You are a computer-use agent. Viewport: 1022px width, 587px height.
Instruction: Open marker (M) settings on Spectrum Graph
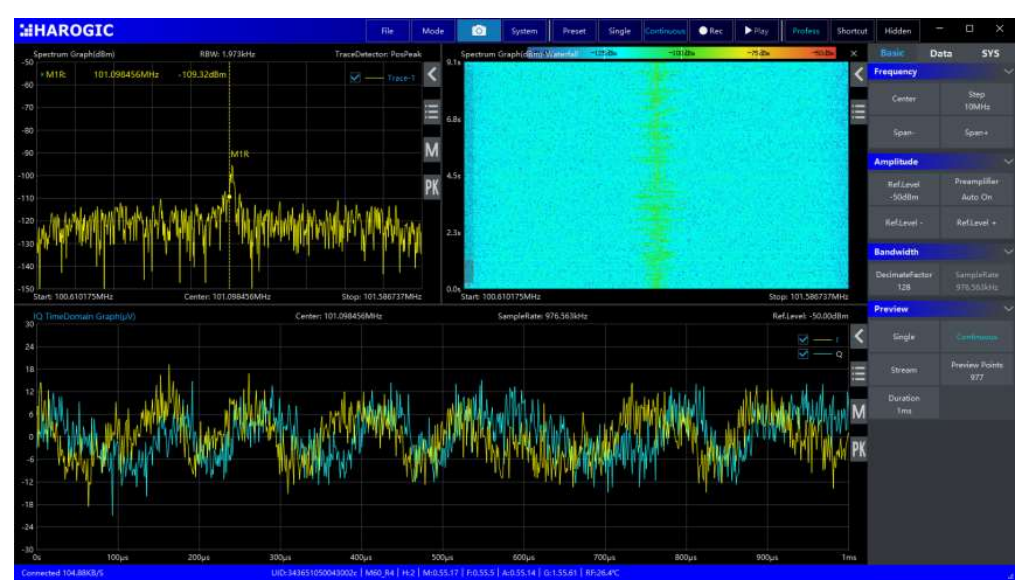431,150
